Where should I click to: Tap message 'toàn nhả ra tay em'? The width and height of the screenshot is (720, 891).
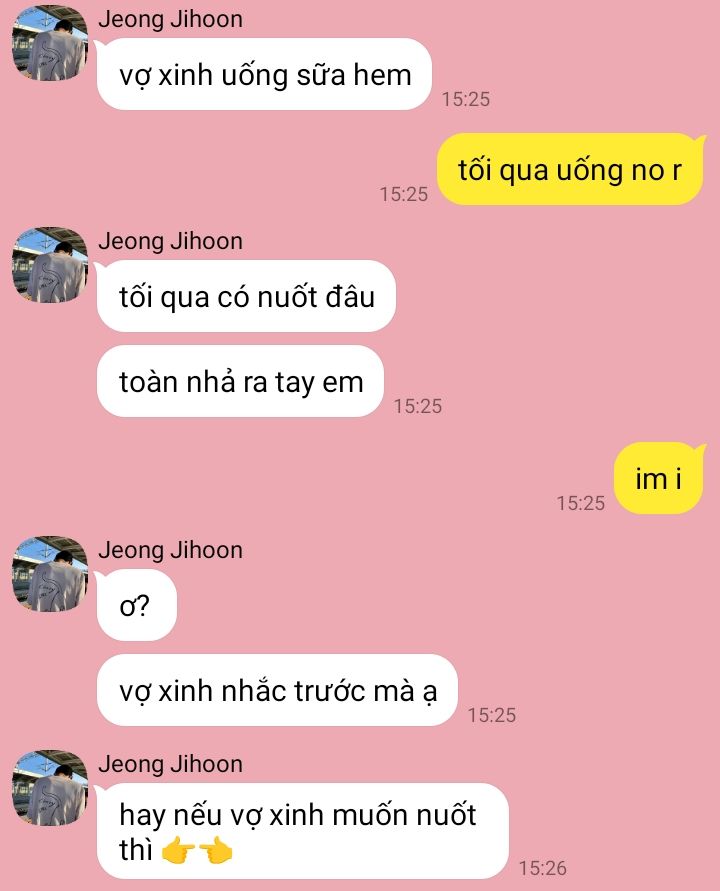tap(240, 381)
